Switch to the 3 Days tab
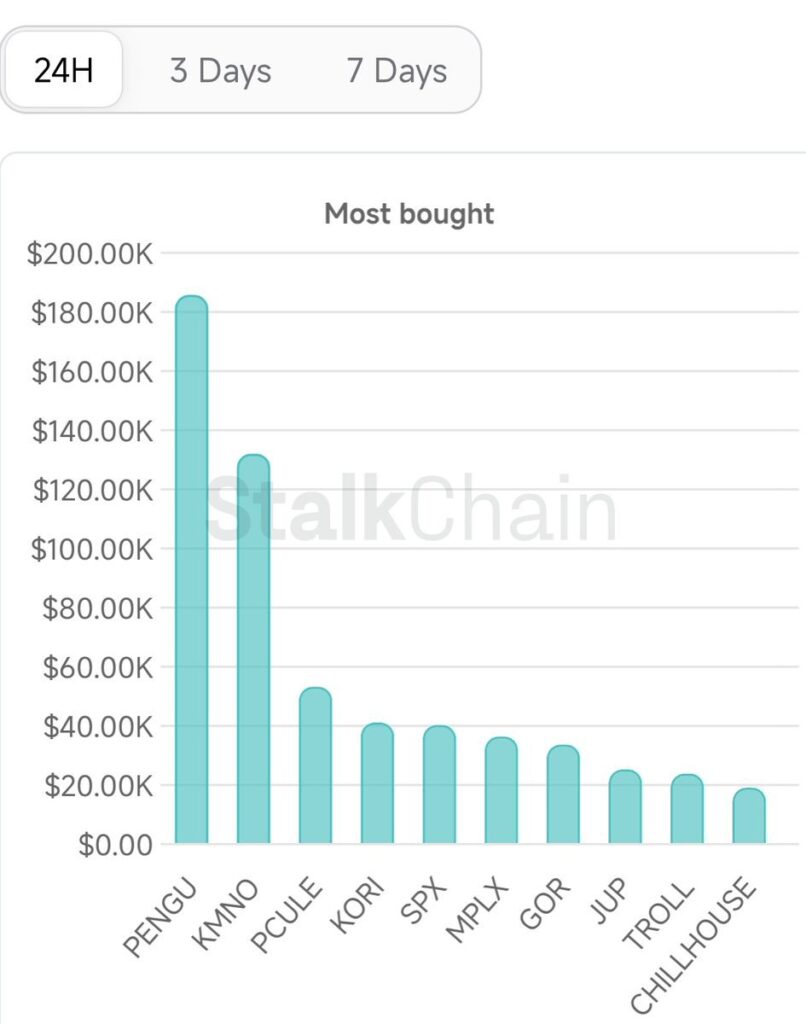The width and height of the screenshot is (806, 1024). tap(220, 71)
